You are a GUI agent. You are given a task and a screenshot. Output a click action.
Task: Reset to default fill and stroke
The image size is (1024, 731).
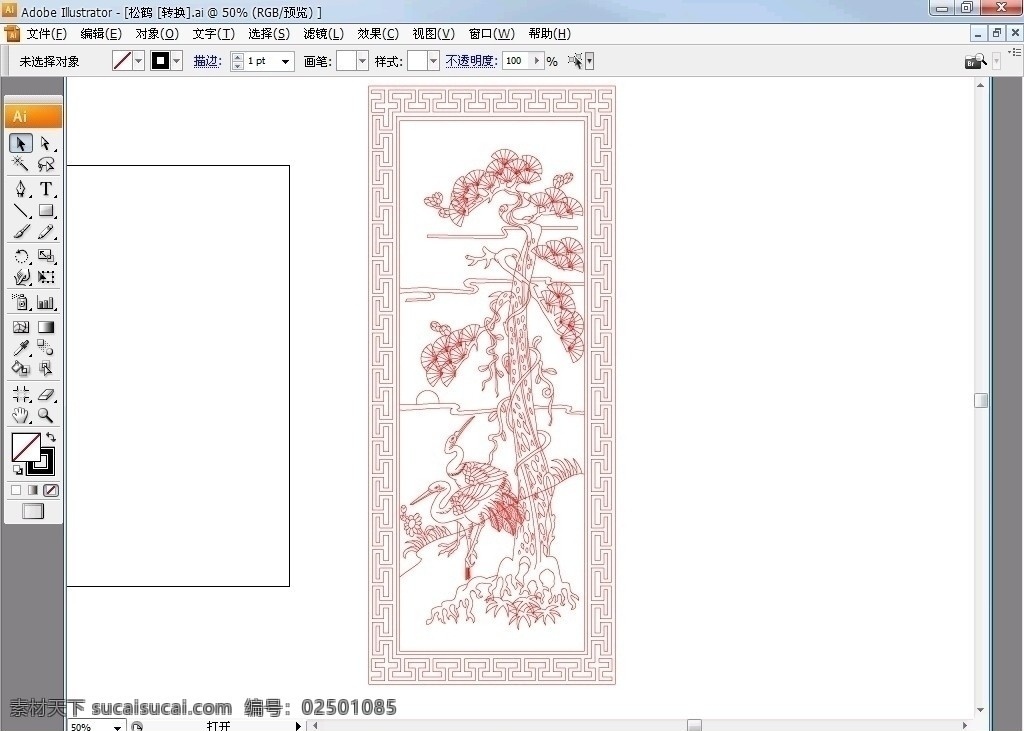point(17,469)
